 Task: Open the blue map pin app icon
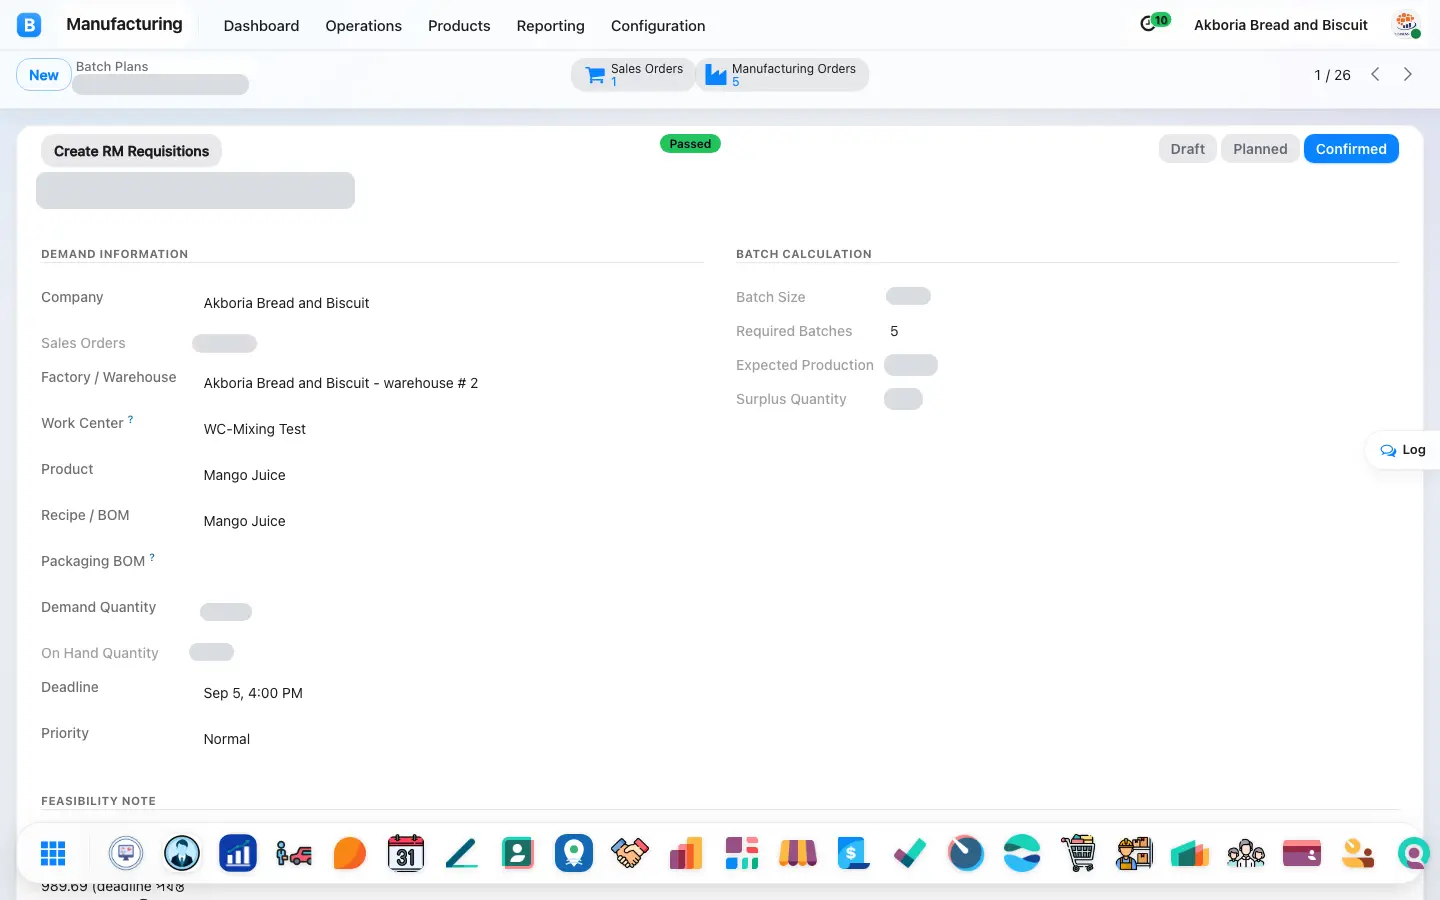(x=574, y=853)
